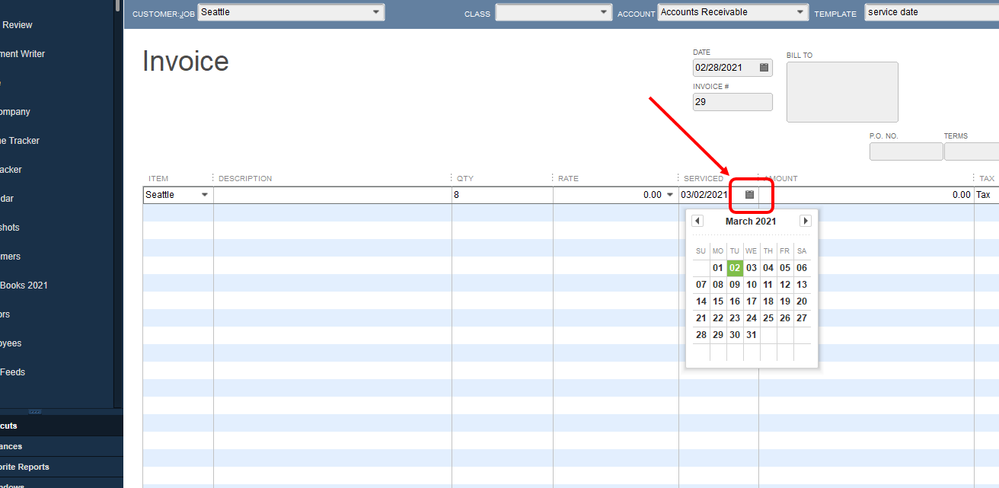The image size is (999, 488).
Task: Open the invoice Date calendar icon
Action: coord(764,67)
